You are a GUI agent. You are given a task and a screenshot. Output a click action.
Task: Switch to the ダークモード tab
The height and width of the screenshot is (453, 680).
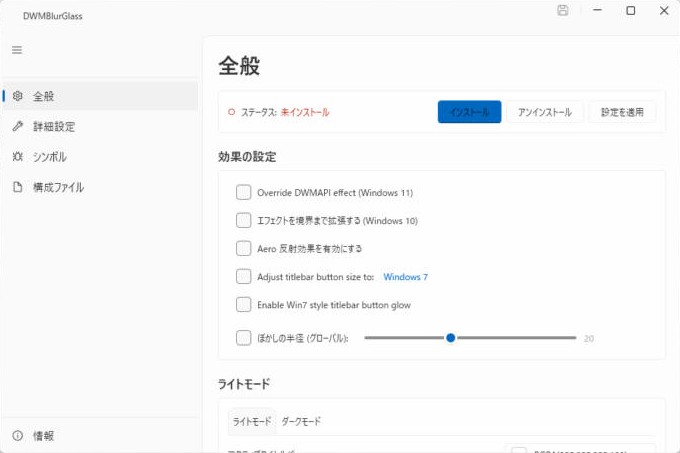coord(301,421)
